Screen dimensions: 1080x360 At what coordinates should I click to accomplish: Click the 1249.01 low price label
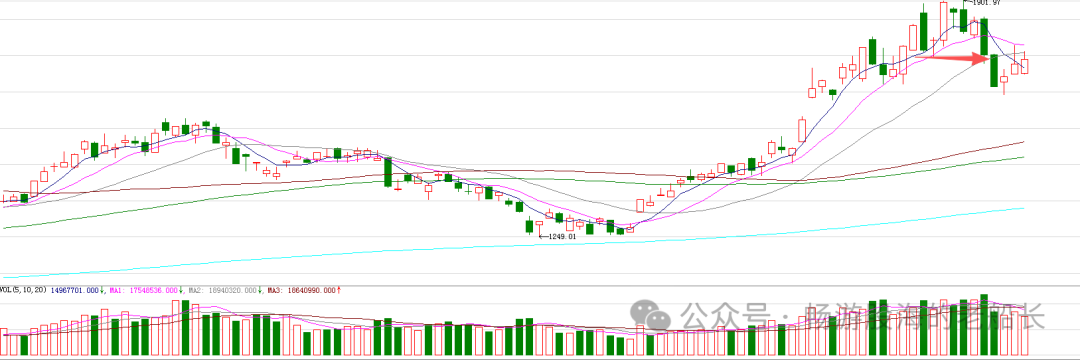[x=562, y=236]
